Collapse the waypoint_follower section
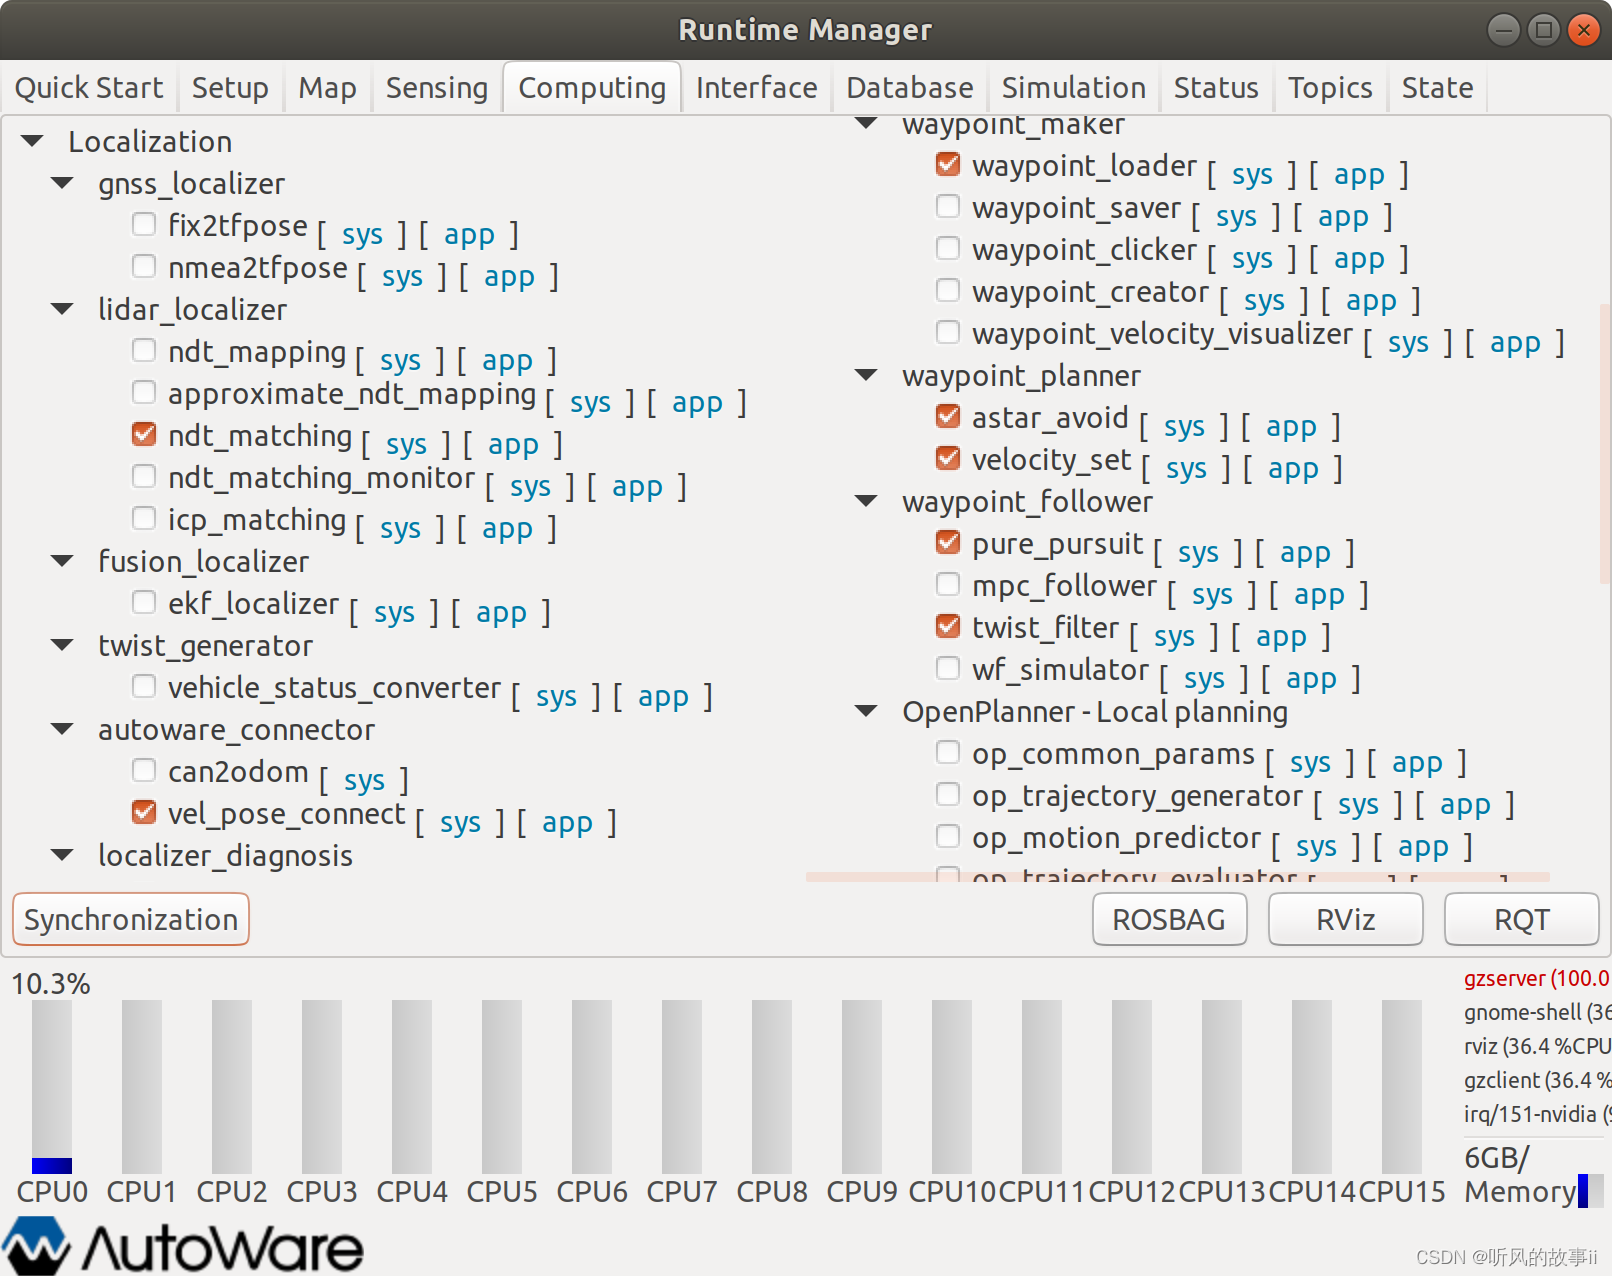The width and height of the screenshot is (1612, 1276). 866,501
